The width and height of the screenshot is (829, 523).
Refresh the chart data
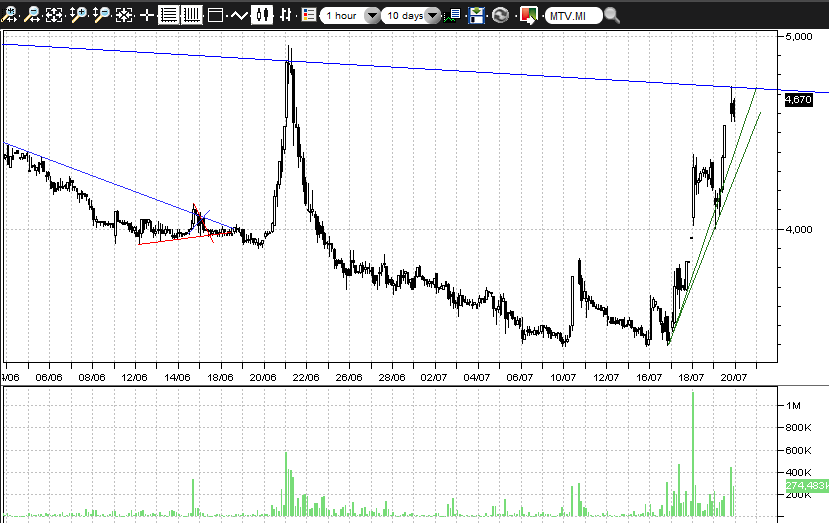coord(501,15)
